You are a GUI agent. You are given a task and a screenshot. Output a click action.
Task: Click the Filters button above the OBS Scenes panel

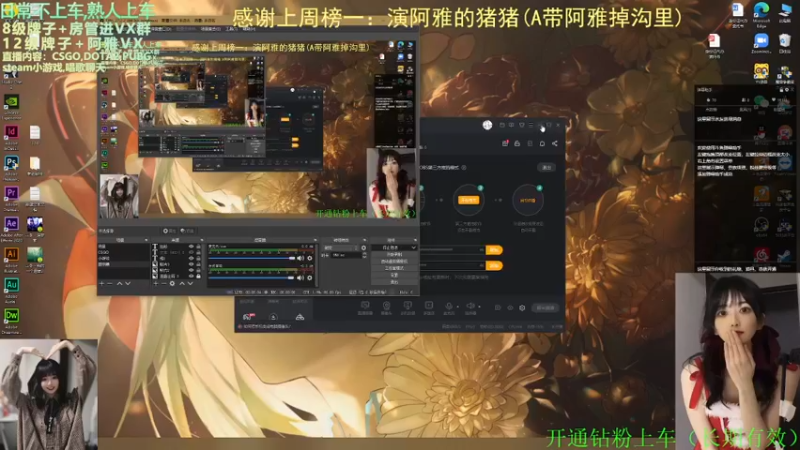188,231
